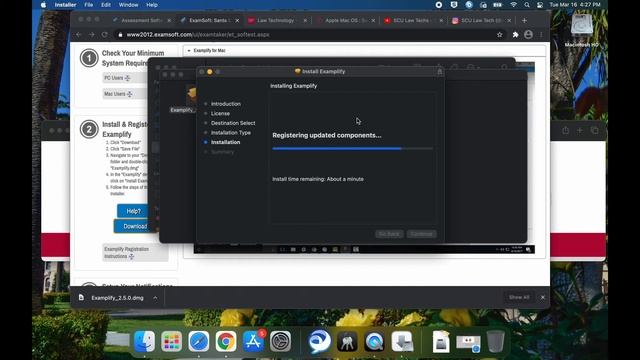This screenshot has width=640, height=360.
Task: Open QuickTime Player in the Dock
Action: click(x=374, y=341)
